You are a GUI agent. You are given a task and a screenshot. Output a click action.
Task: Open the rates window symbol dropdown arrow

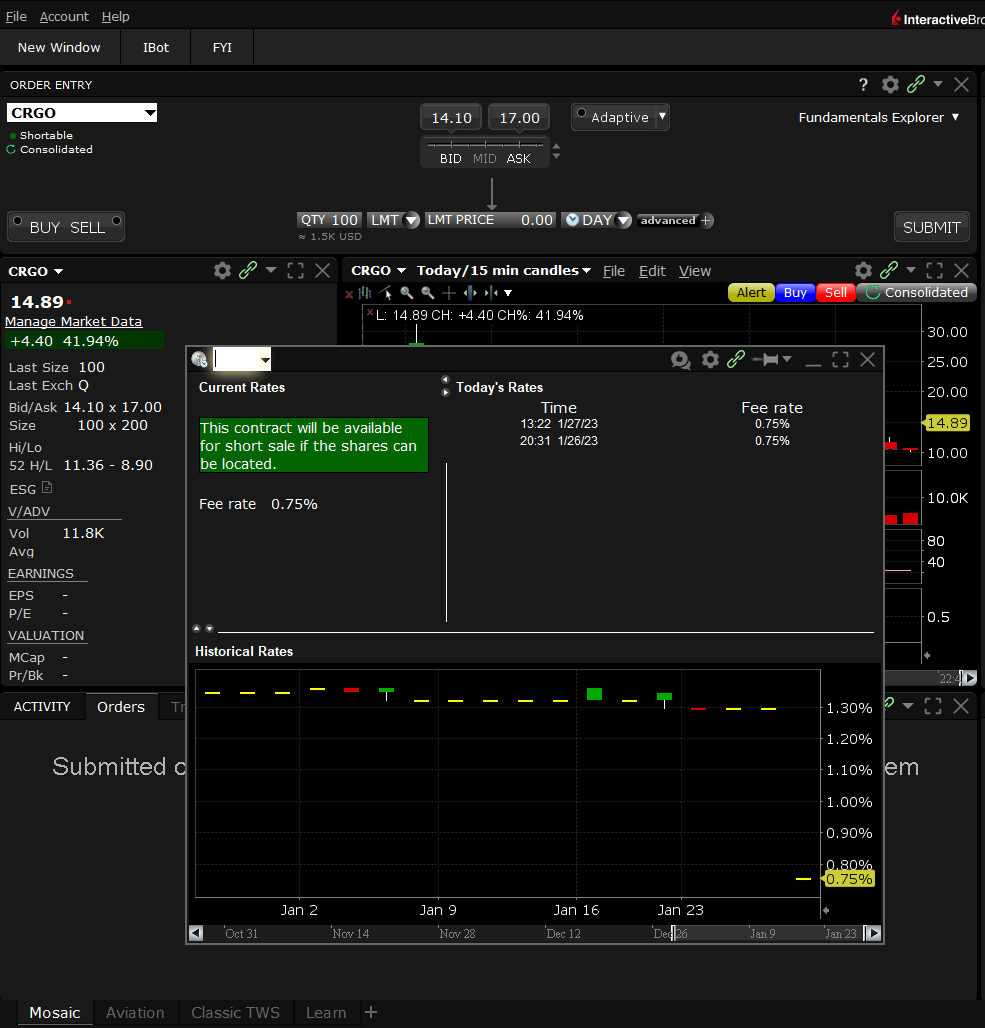[x=265, y=360]
